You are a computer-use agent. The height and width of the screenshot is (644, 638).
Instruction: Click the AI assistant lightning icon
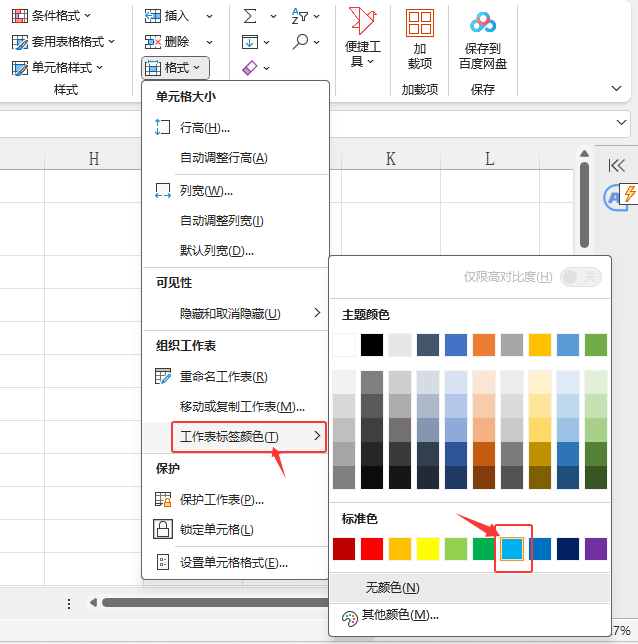(629, 193)
